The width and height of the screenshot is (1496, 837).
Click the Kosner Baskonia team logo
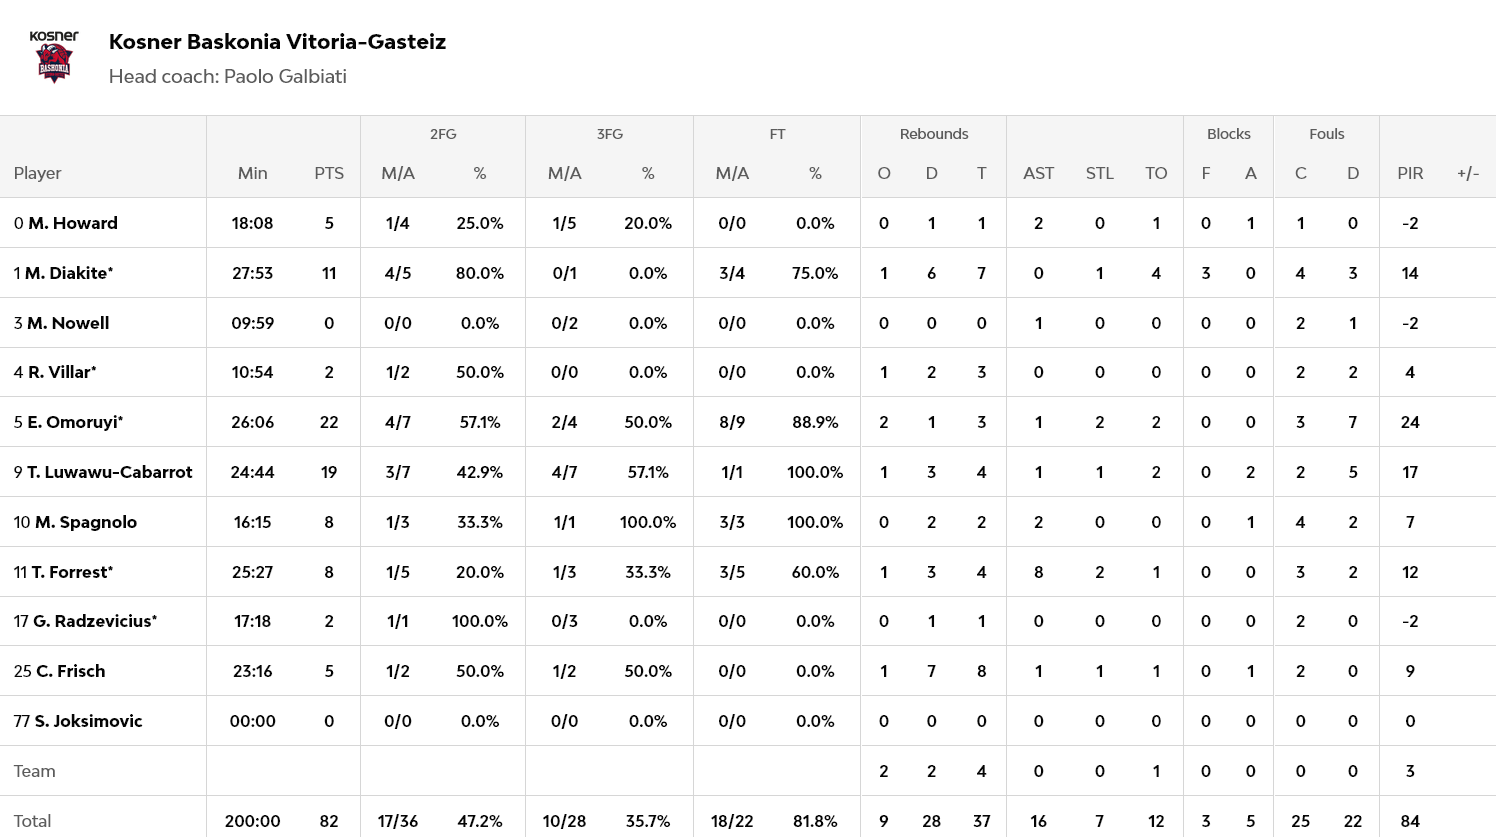pyautogui.click(x=54, y=57)
